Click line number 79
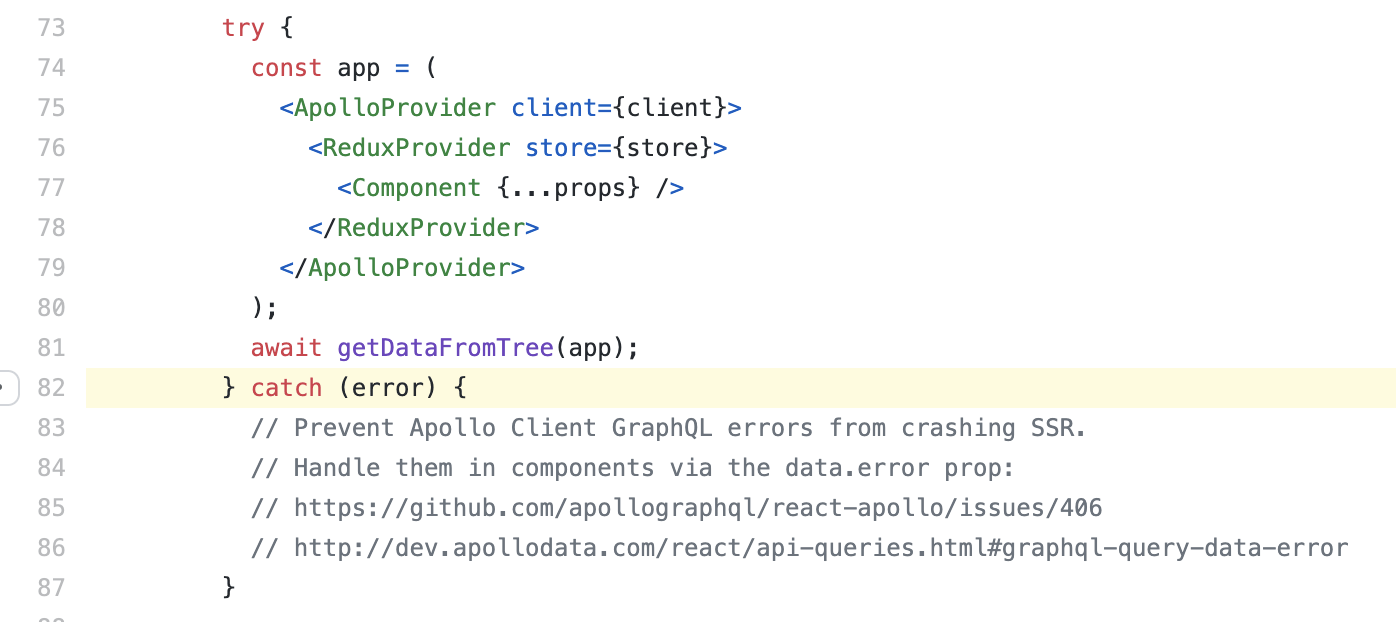Viewport: 1396px width, 622px height. tap(51, 268)
